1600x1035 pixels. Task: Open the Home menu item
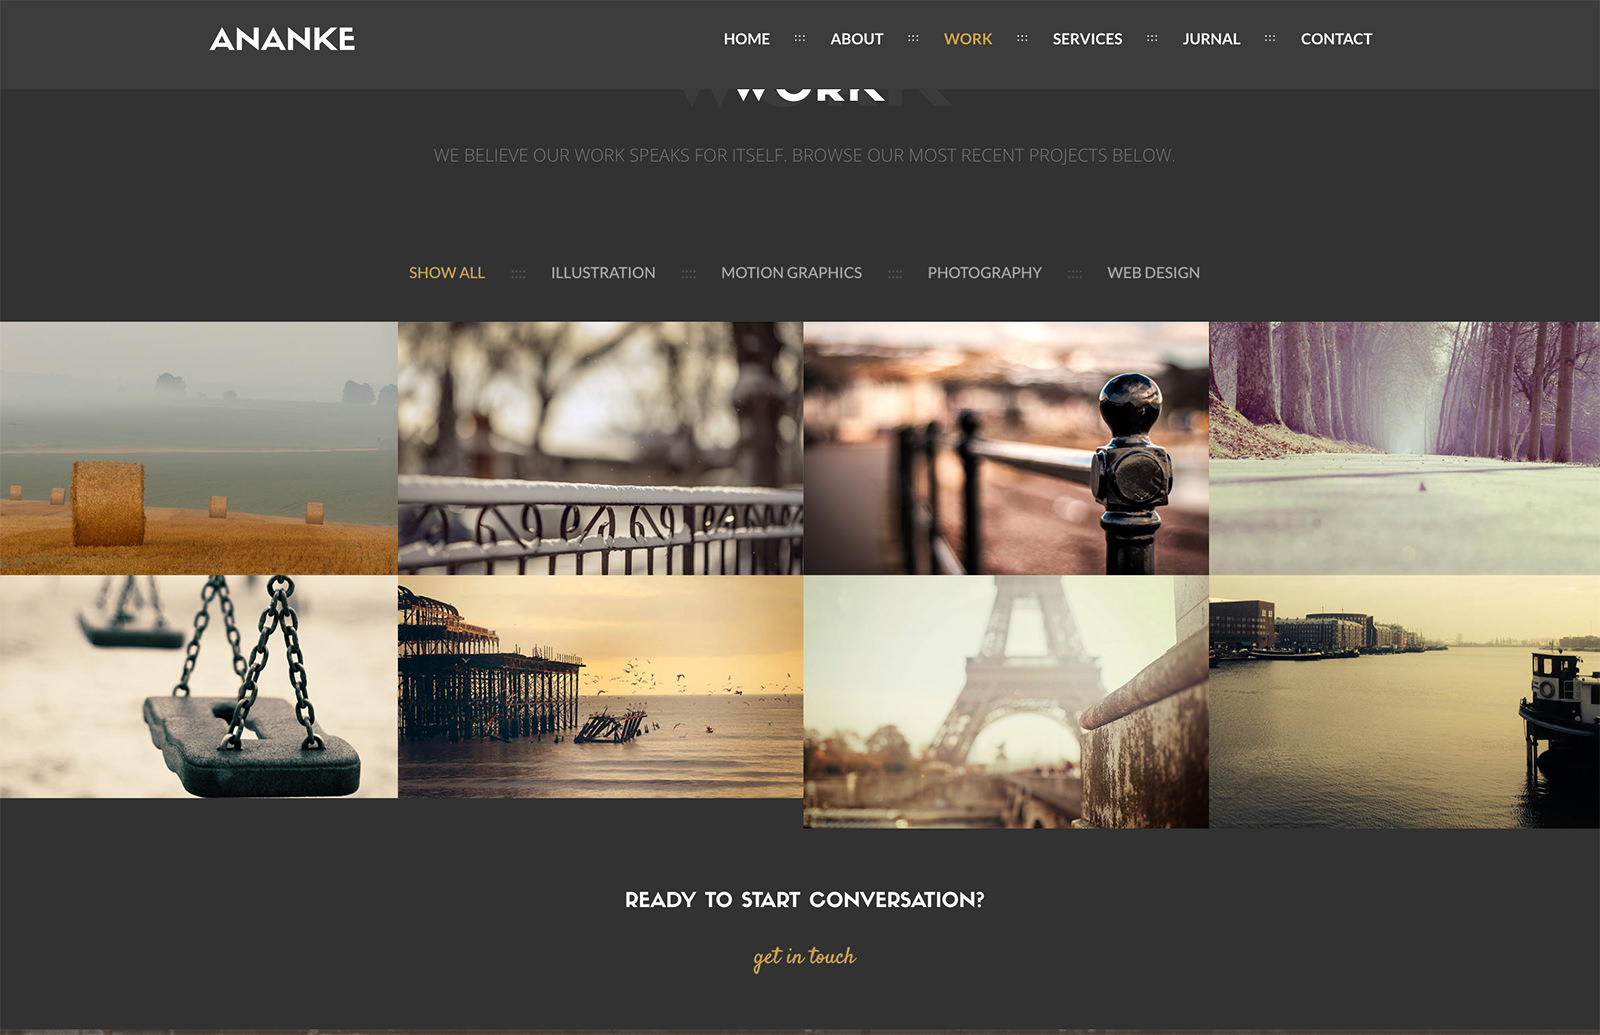click(x=746, y=39)
